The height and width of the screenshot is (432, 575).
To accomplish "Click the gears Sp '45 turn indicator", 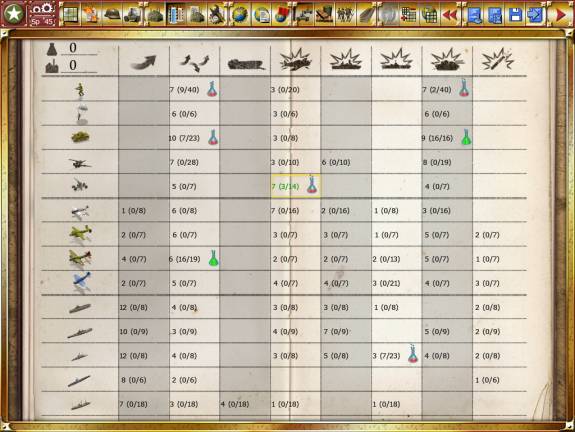I will click(x=42, y=15).
